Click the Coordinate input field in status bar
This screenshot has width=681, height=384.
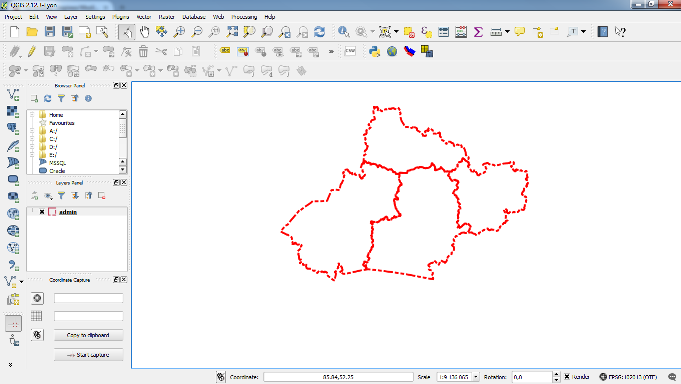(x=338, y=377)
